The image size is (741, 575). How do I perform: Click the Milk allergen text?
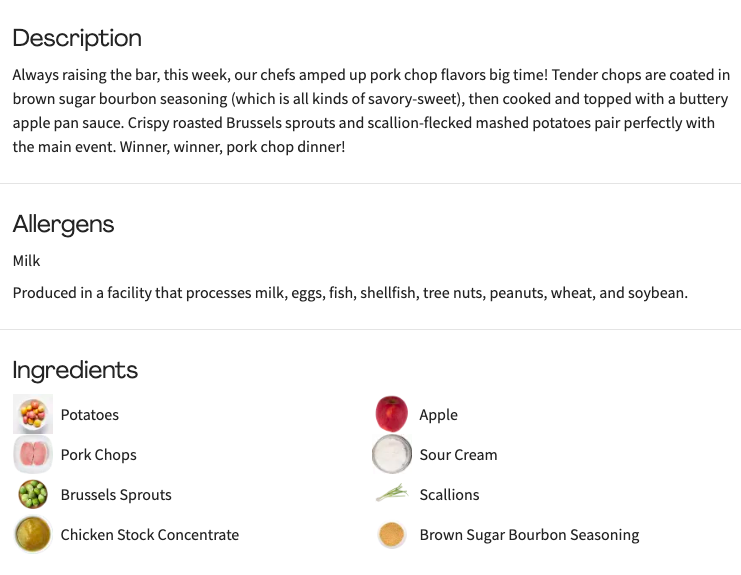tap(26, 261)
